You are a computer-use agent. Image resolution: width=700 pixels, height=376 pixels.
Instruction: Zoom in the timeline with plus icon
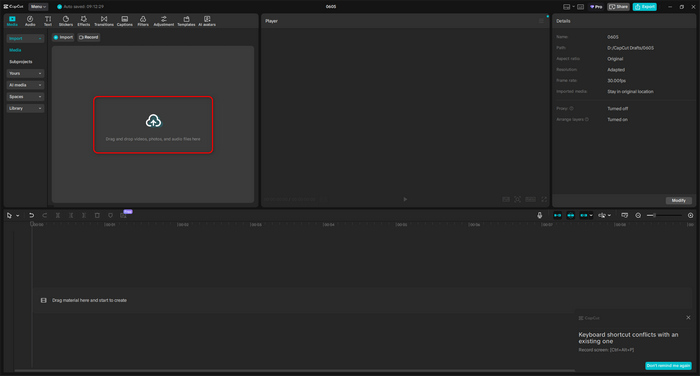click(x=690, y=215)
